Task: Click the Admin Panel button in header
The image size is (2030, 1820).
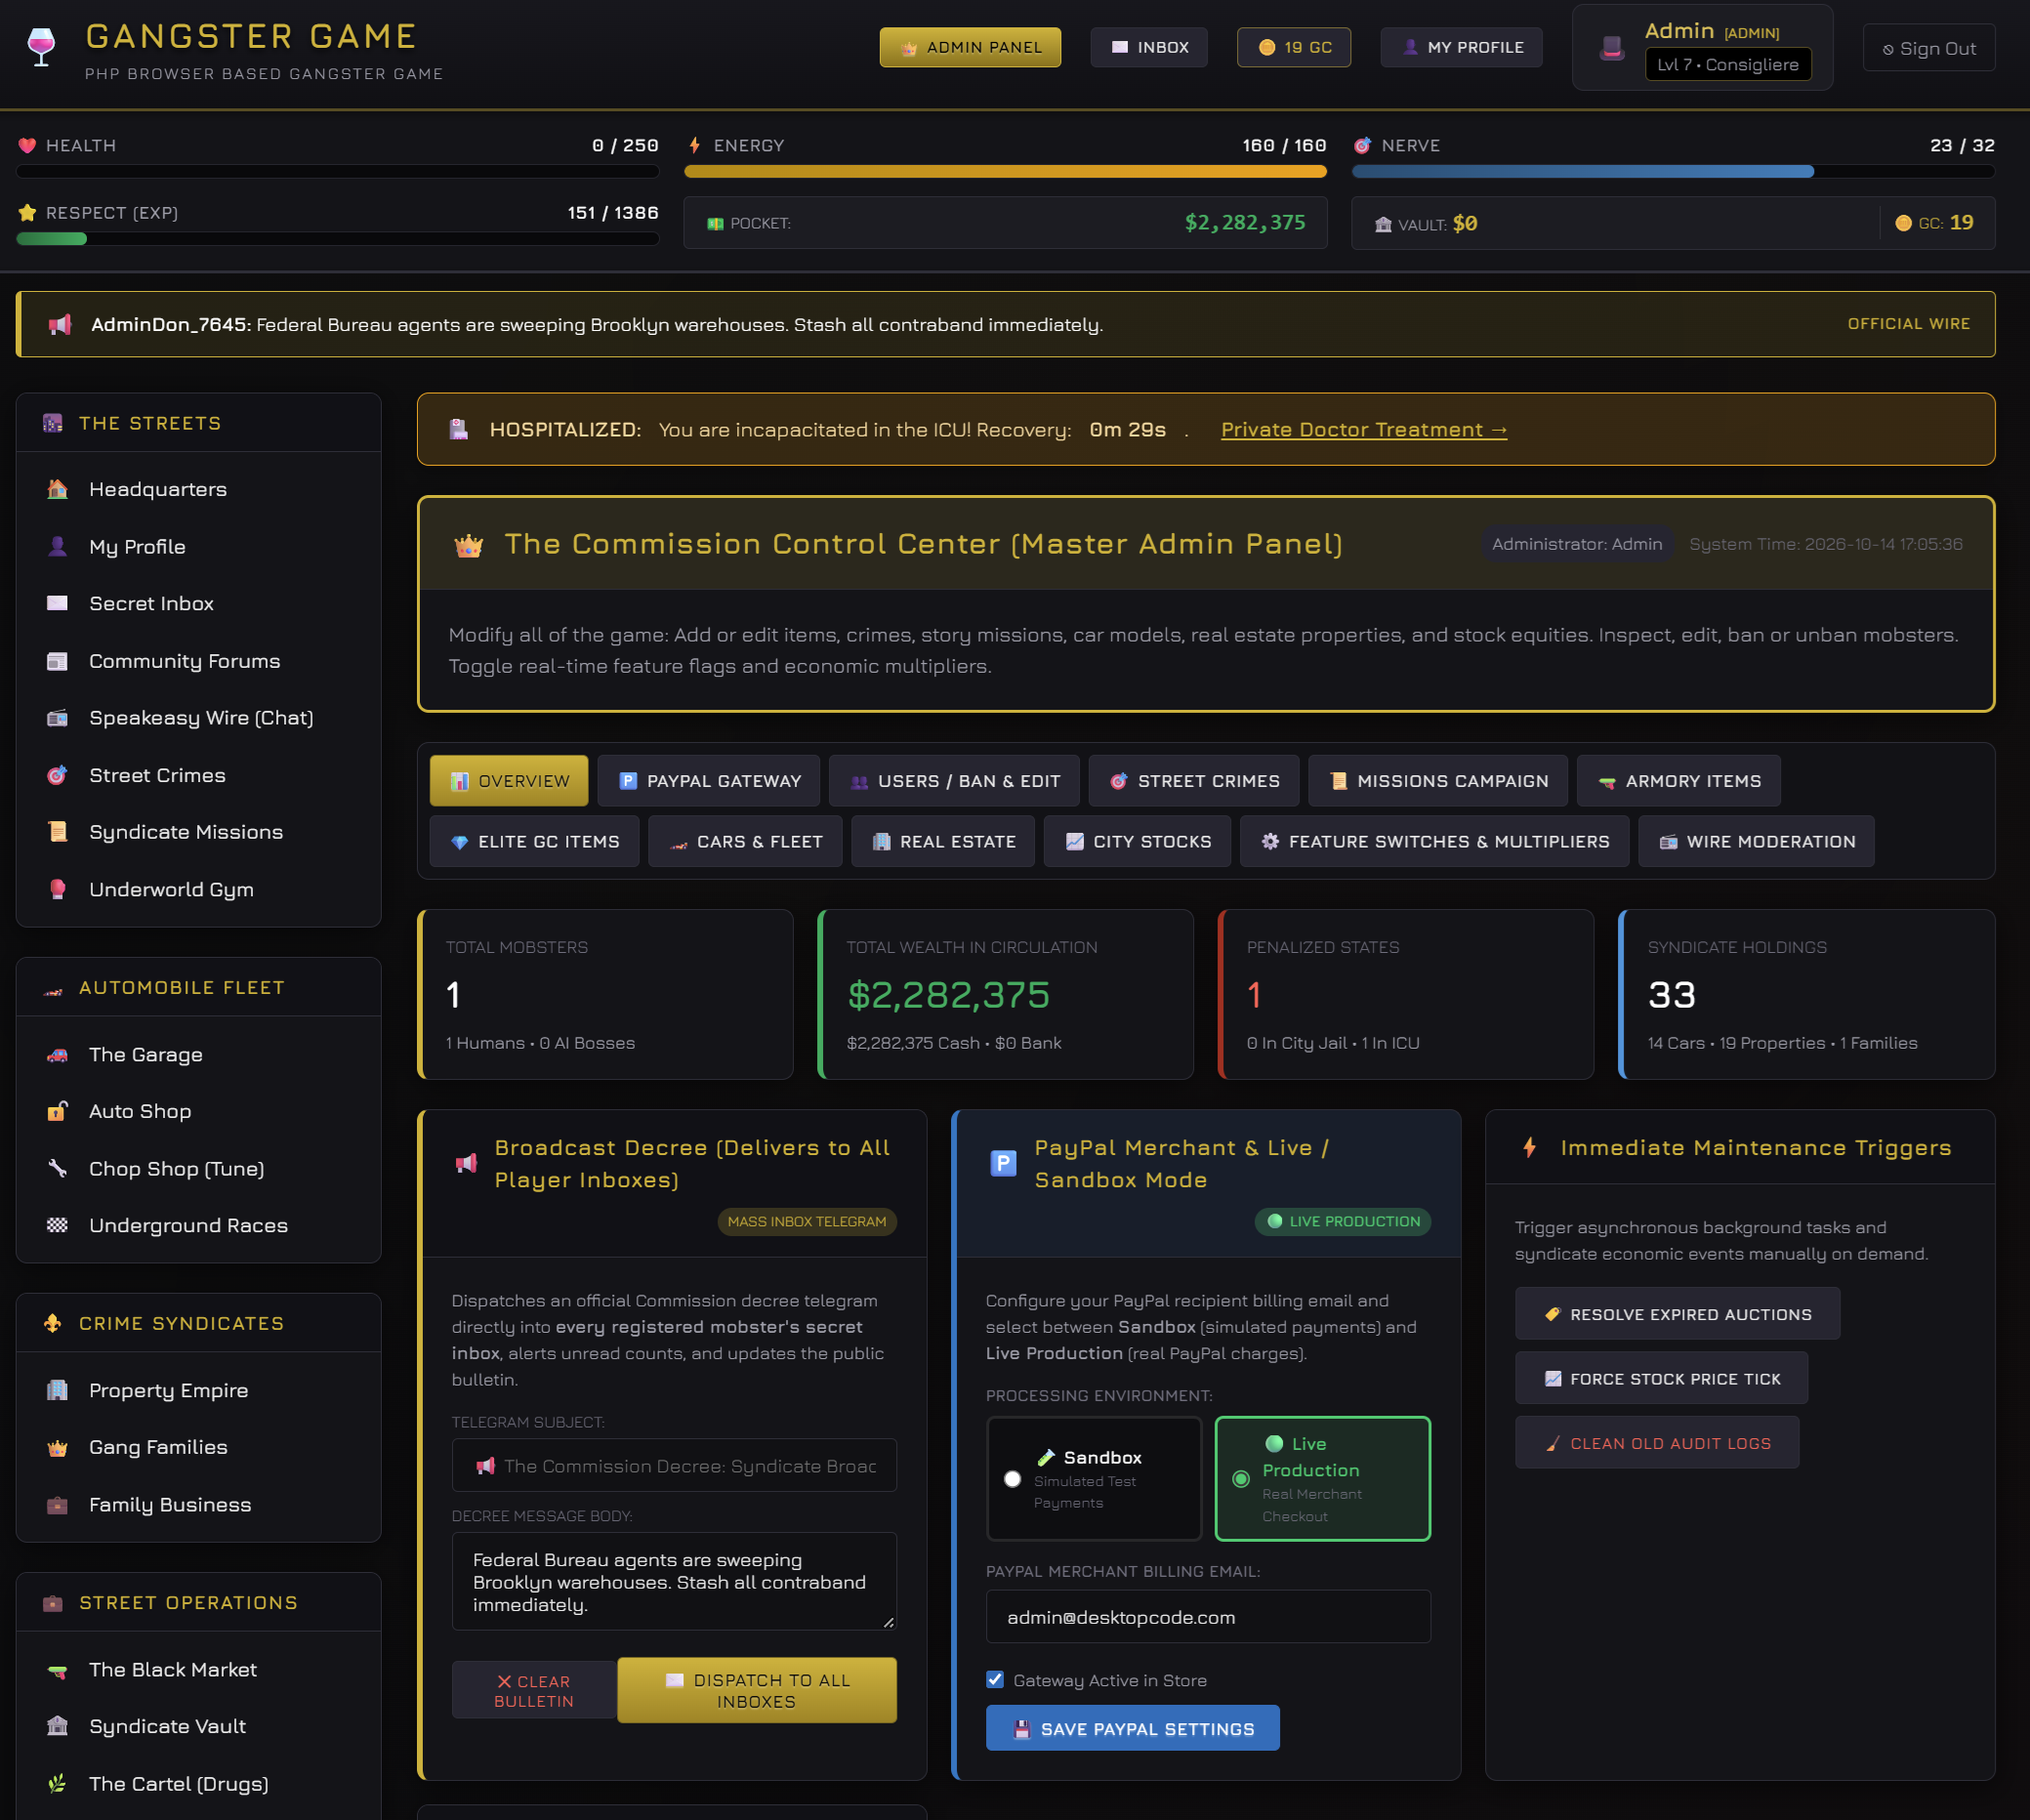Action: pos(970,47)
